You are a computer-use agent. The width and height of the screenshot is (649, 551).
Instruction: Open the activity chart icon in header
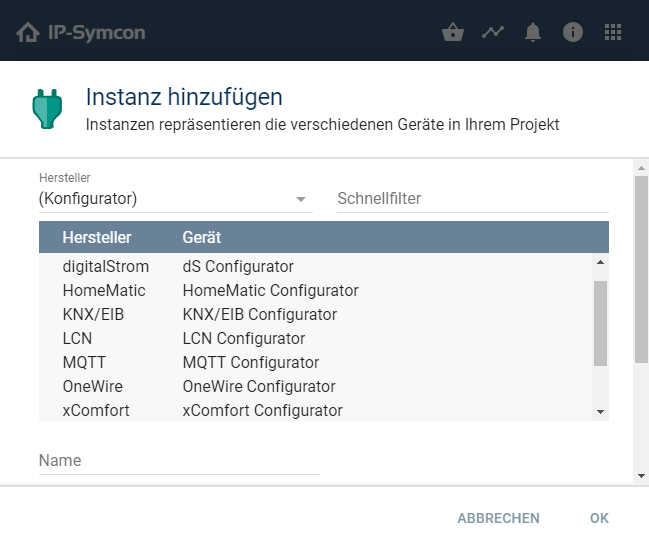(492, 32)
